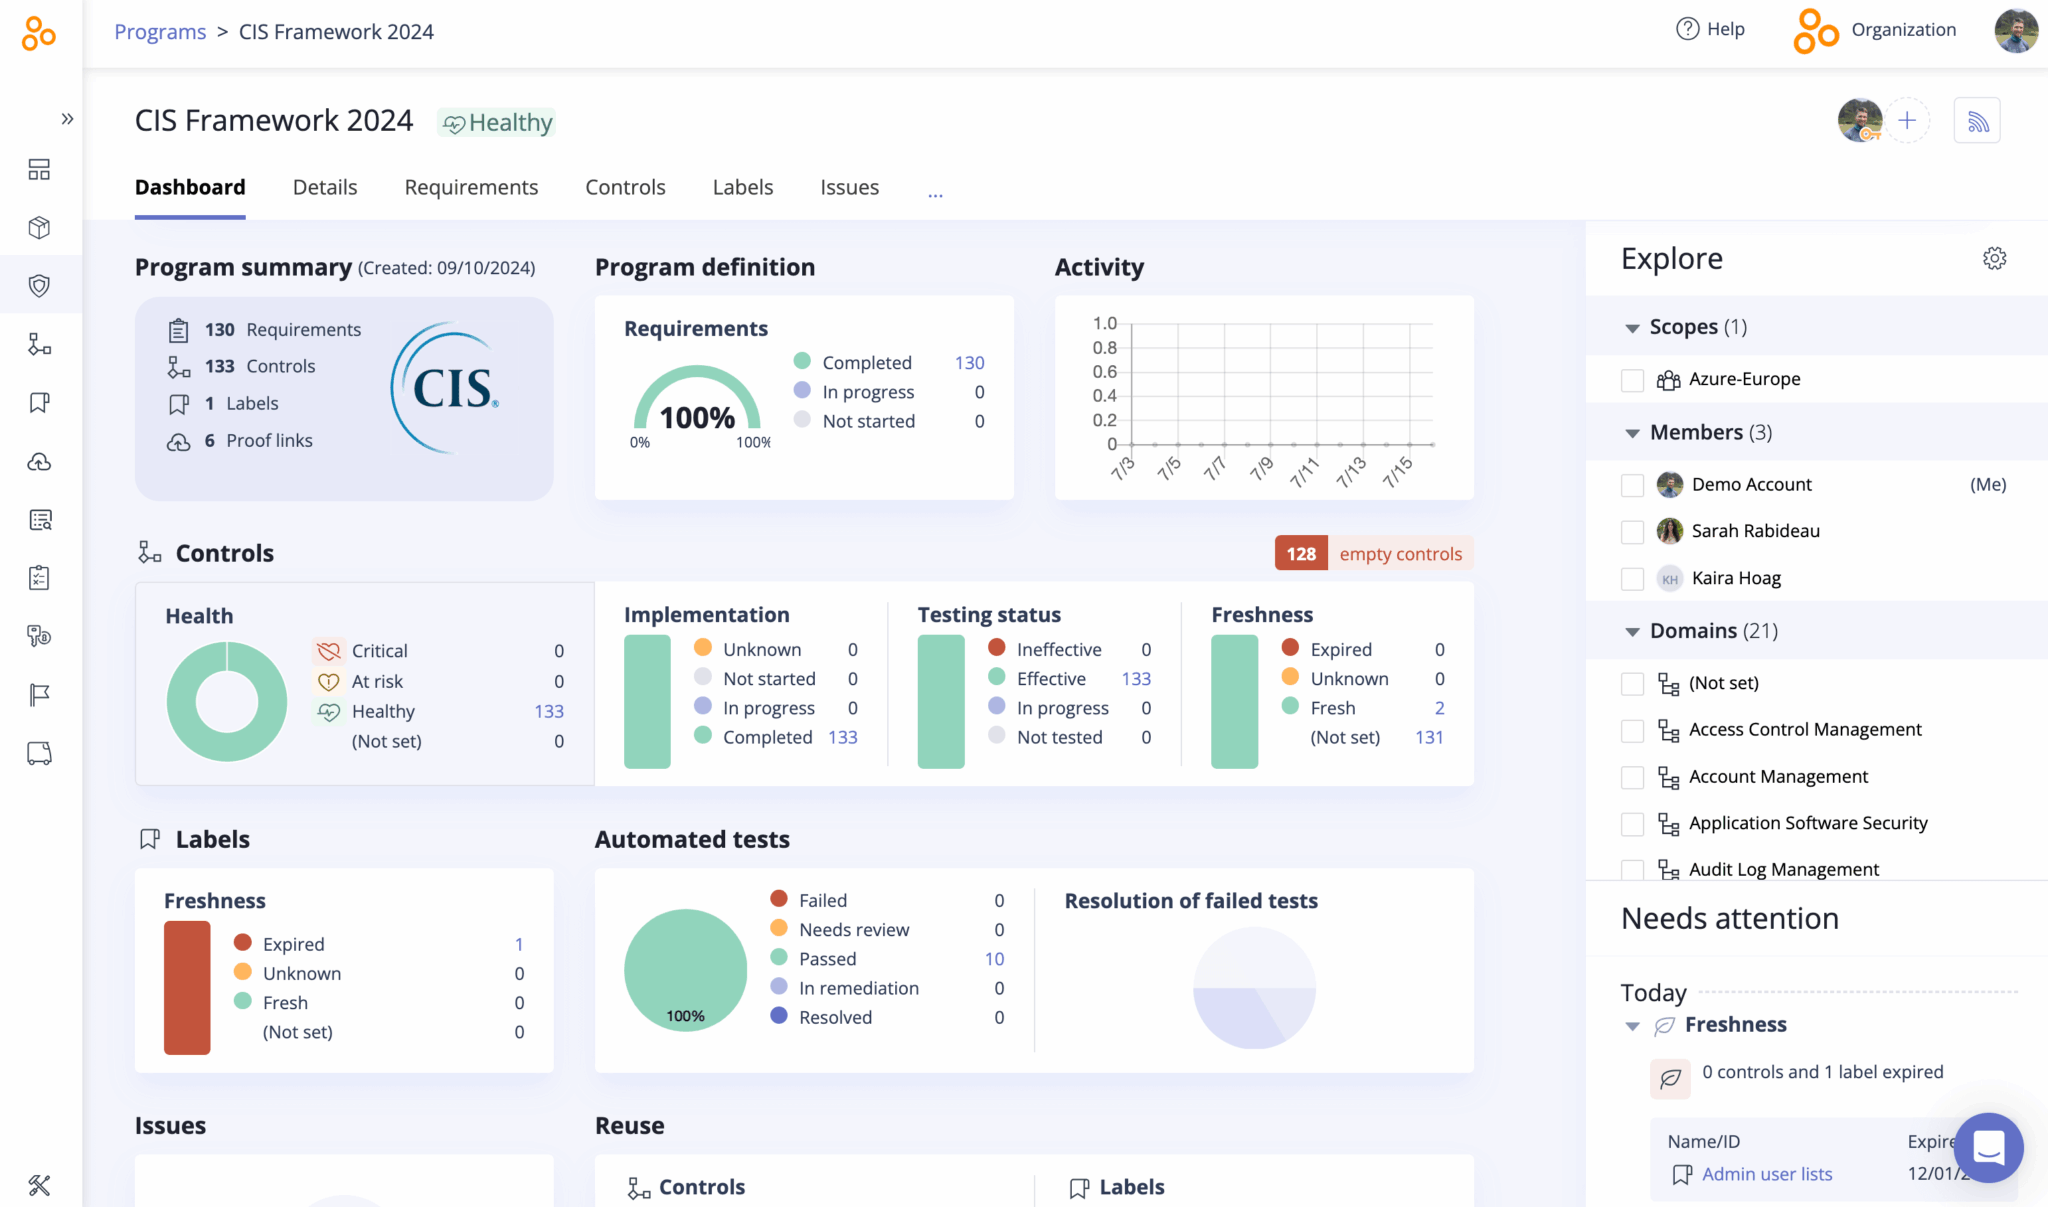
Task: Collapse the Domains section
Action: 1632,632
